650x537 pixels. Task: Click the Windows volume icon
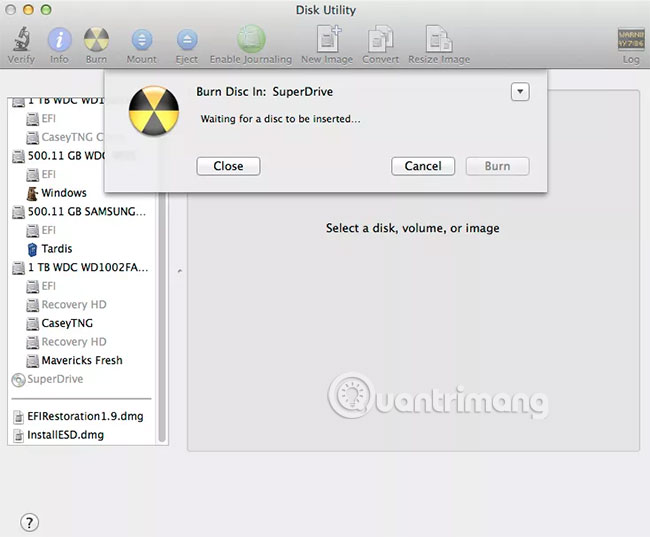[x=32, y=193]
